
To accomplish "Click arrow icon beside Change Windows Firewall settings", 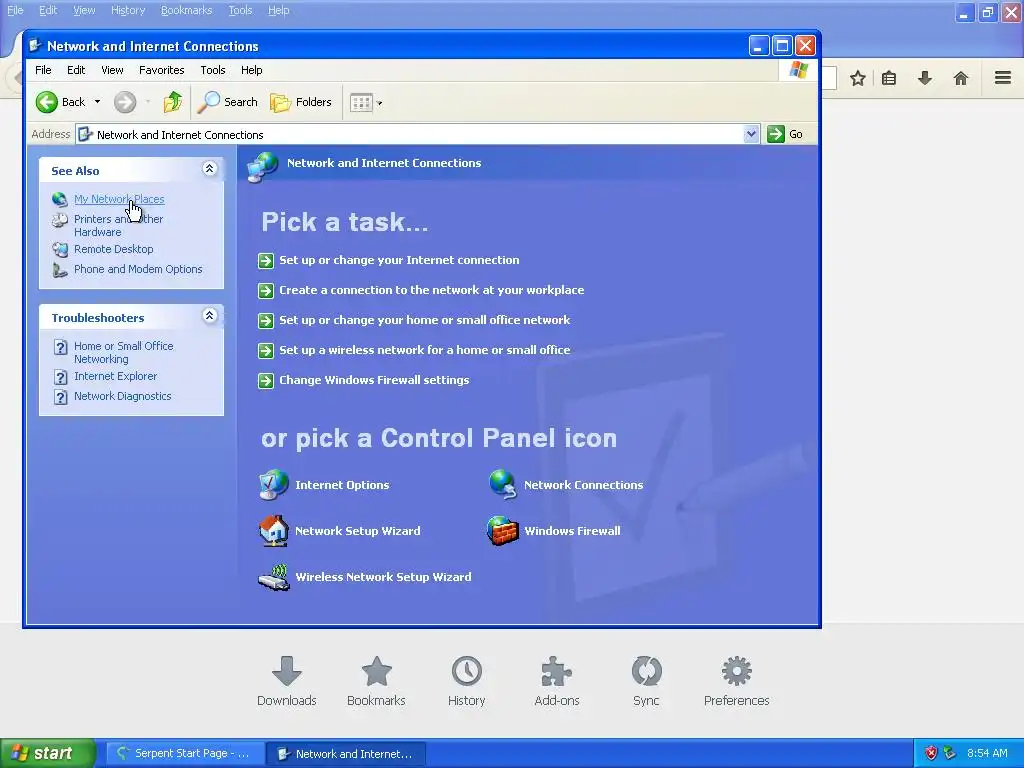I will click(x=266, y=381).
